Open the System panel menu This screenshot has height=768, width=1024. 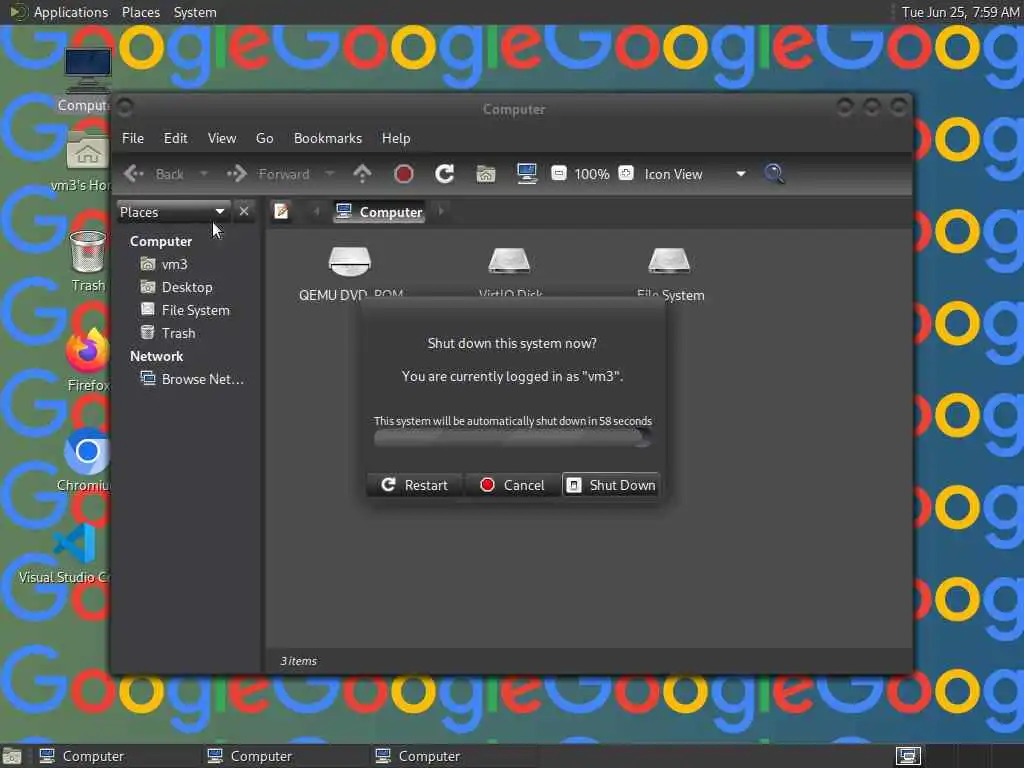195,12
